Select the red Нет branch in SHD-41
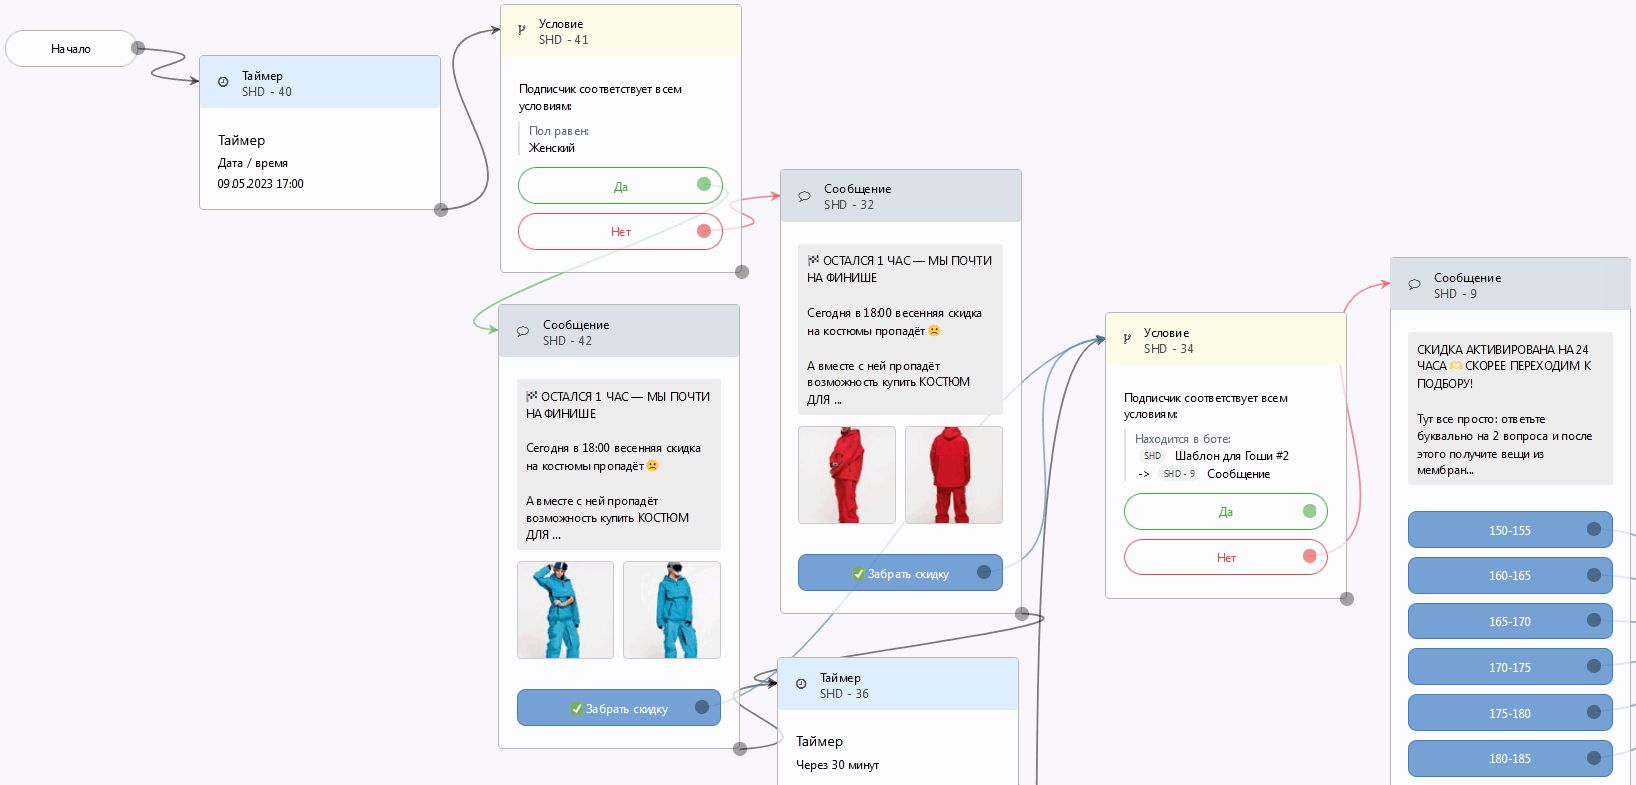 coord(620,231)
